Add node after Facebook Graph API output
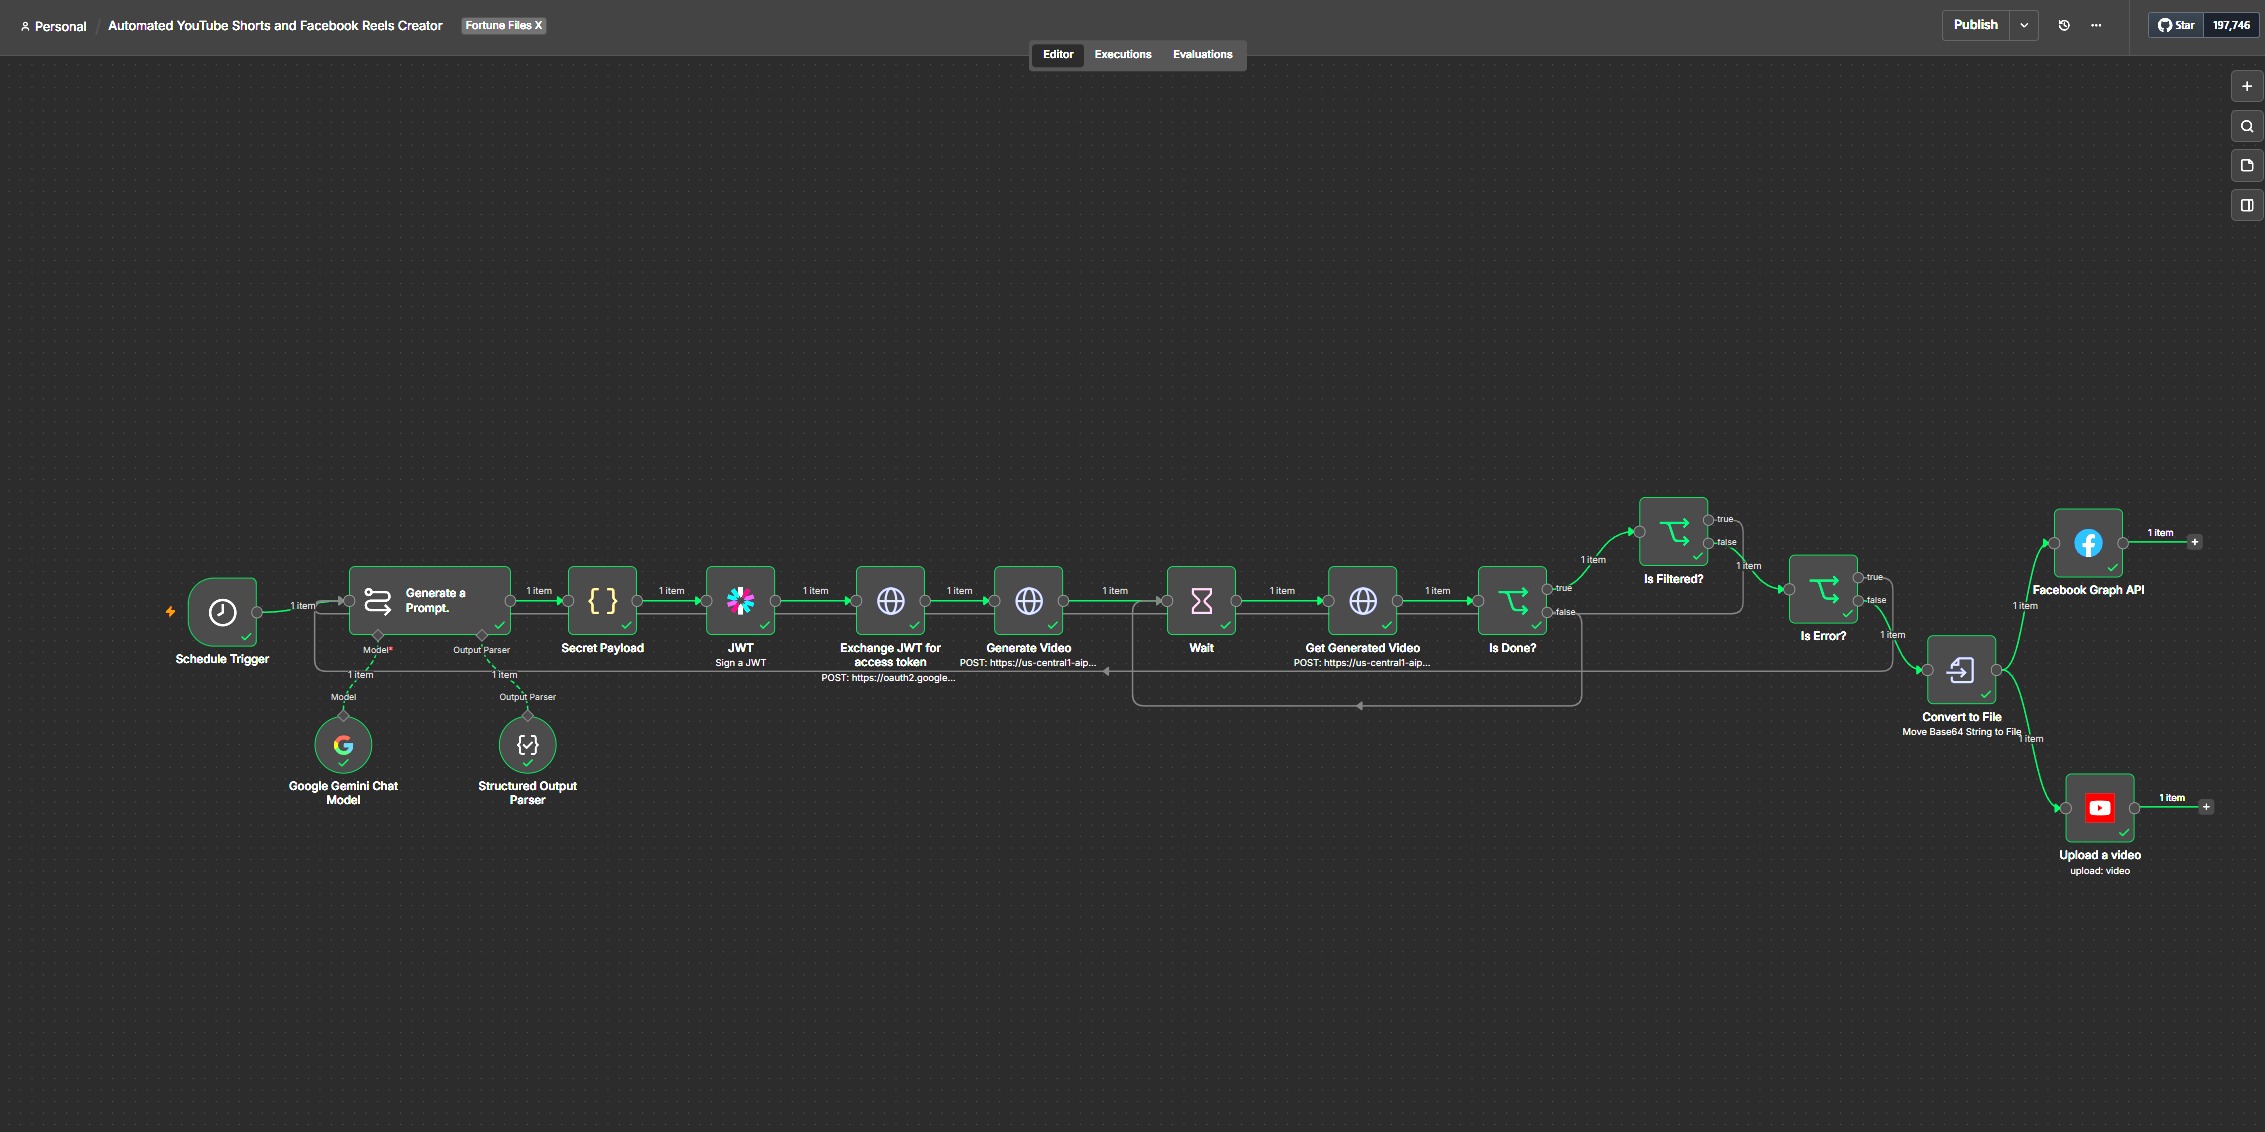 point(2195,542)
